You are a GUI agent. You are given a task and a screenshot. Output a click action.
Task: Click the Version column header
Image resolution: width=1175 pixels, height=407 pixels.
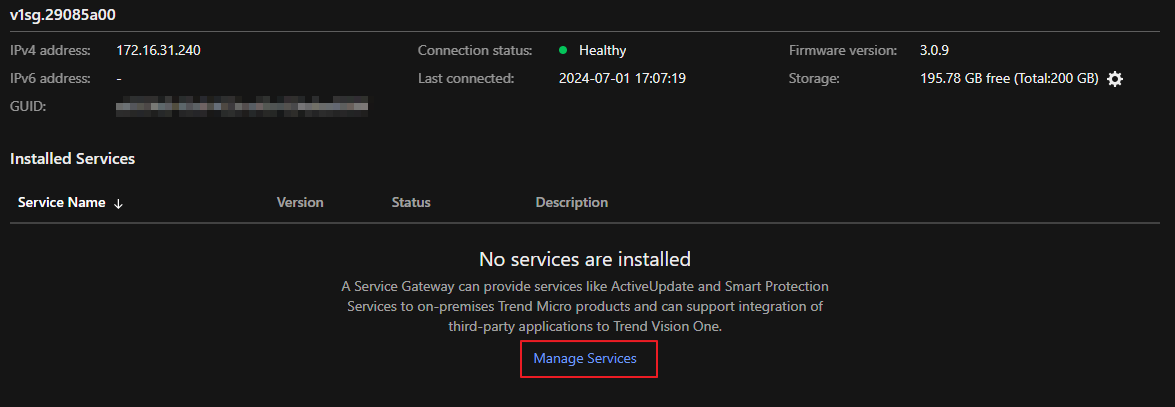pyautogui.click(x=300, y=202)
